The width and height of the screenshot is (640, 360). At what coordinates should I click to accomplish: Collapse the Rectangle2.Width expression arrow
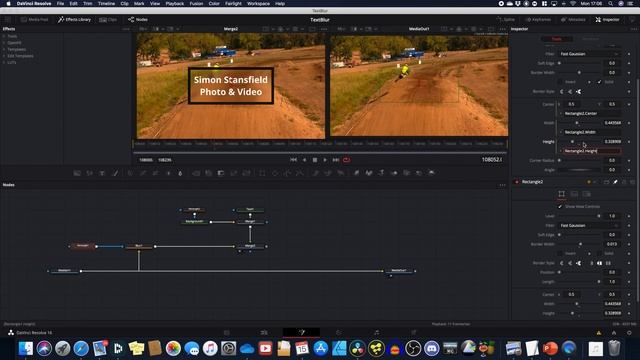click(x=560, y=132)
